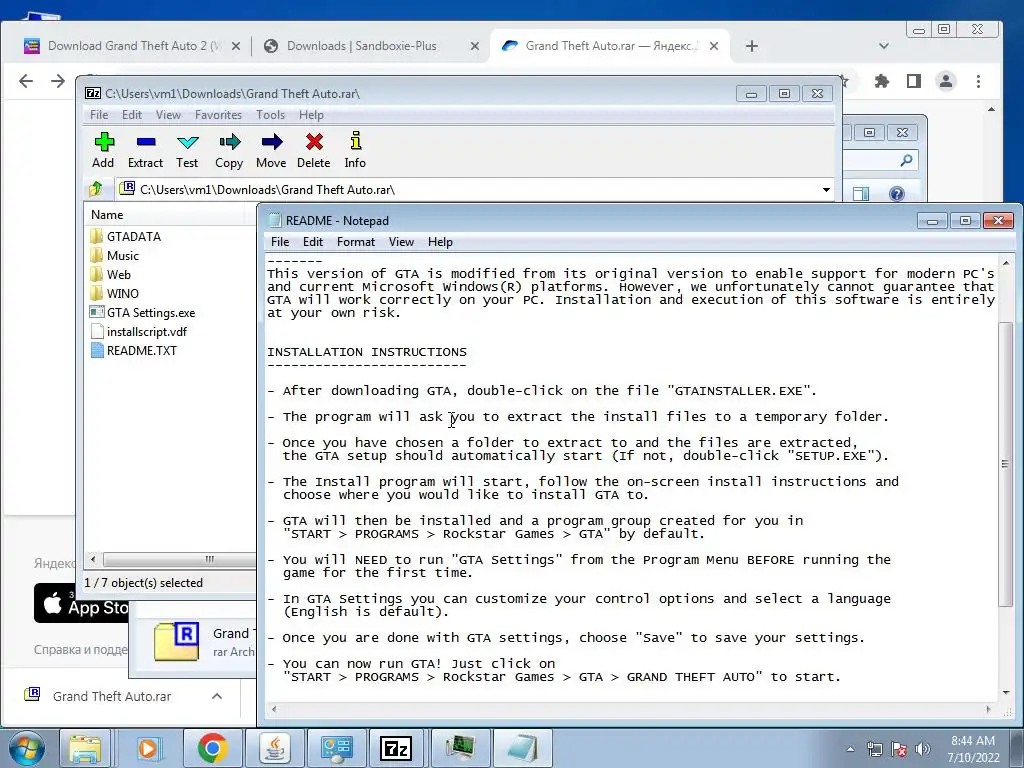Open the Notepad Help menu
1024x768 pixels.
click(440, 242)
